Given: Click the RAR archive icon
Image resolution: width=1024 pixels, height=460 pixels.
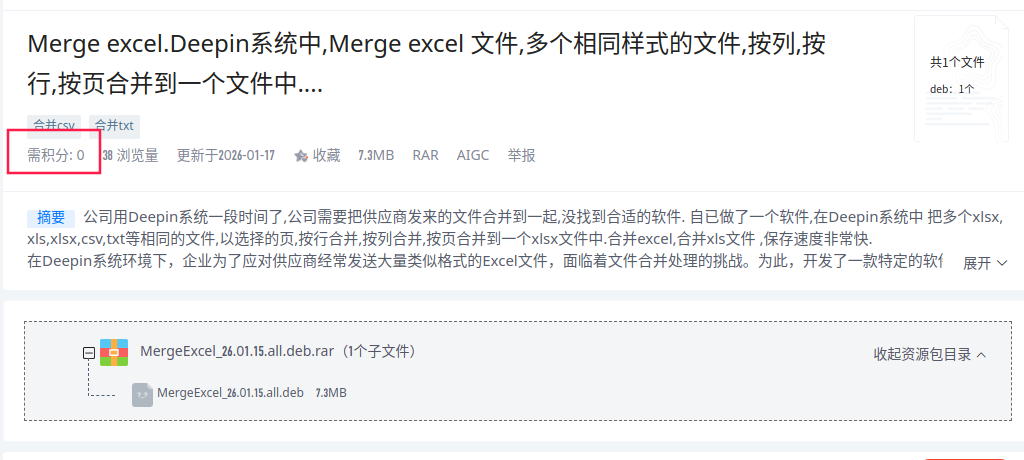Looking at the screenshot, I should (114, 352).
